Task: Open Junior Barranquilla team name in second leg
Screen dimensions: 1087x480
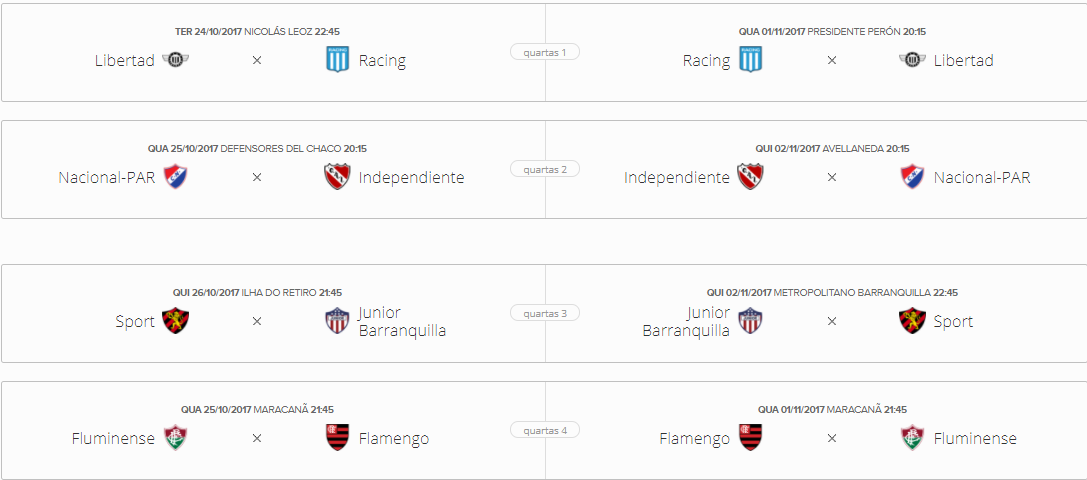Action: [x=686, y=322]
